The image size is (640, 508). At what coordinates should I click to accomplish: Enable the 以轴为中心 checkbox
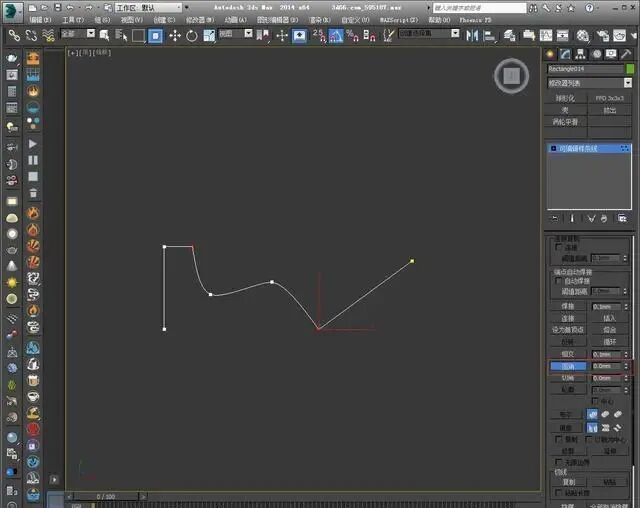589,439
